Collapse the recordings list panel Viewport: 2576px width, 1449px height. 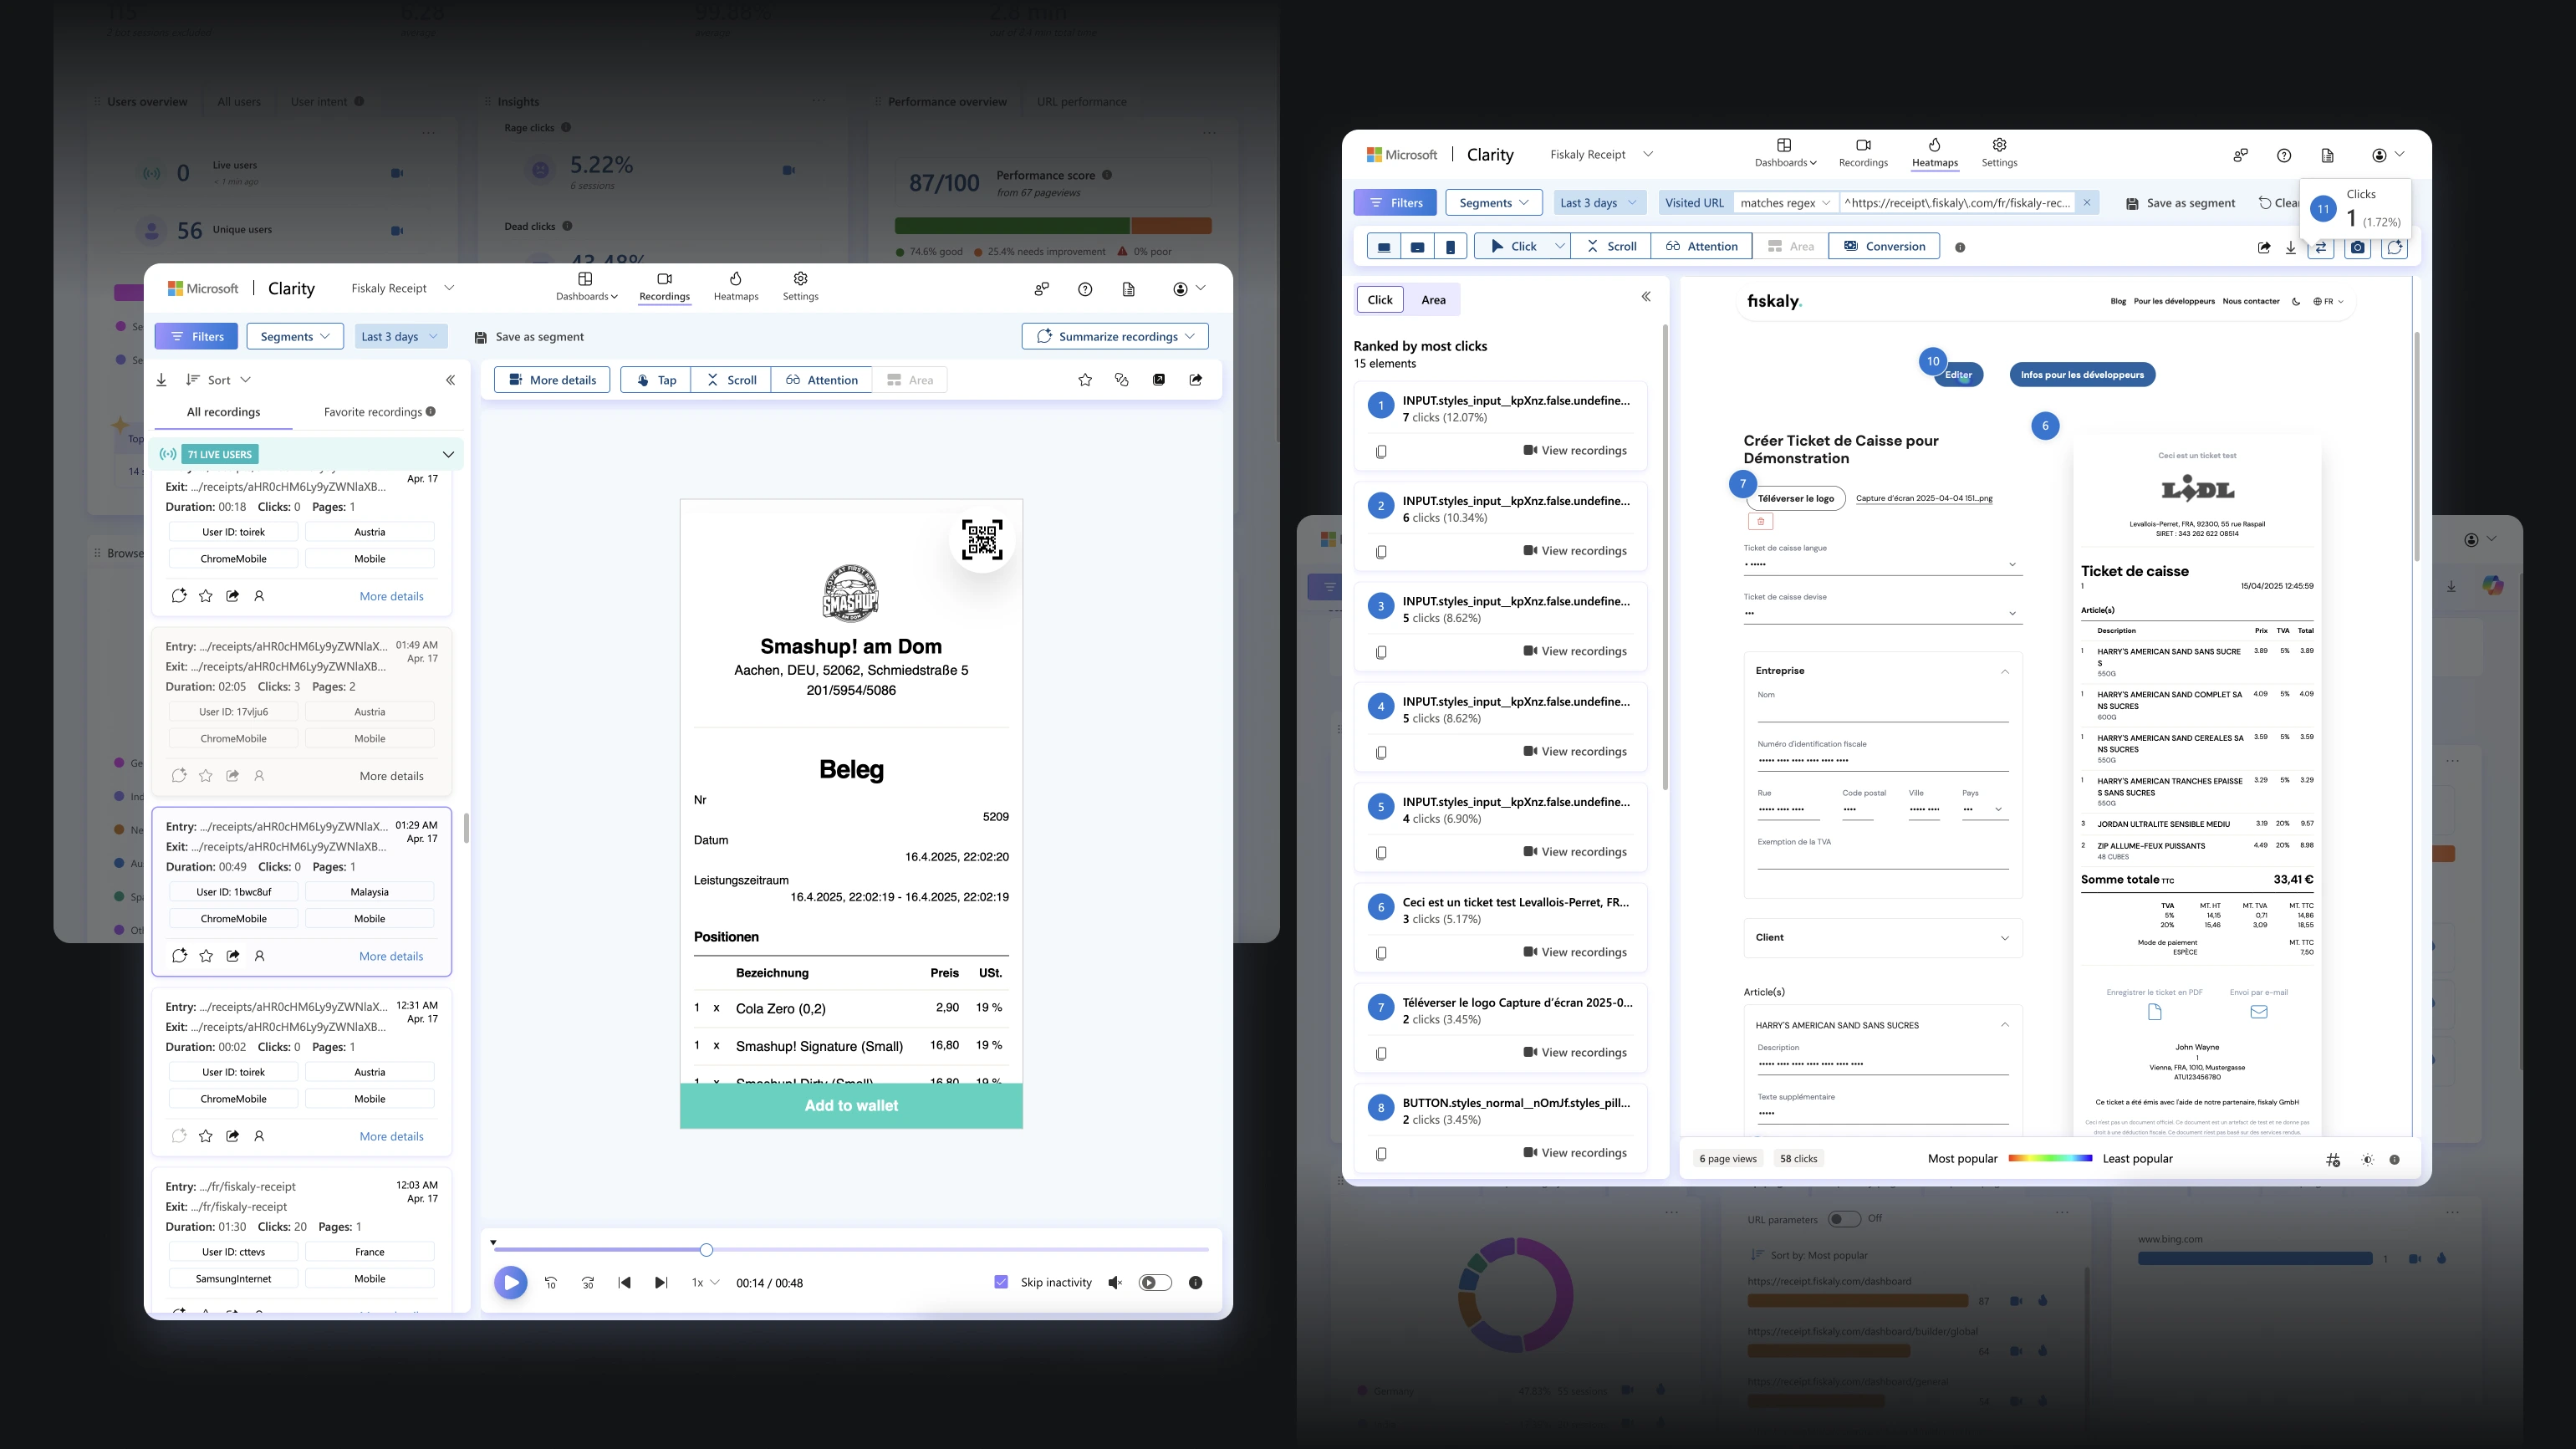pyautogui.click(x=450, y=380)
